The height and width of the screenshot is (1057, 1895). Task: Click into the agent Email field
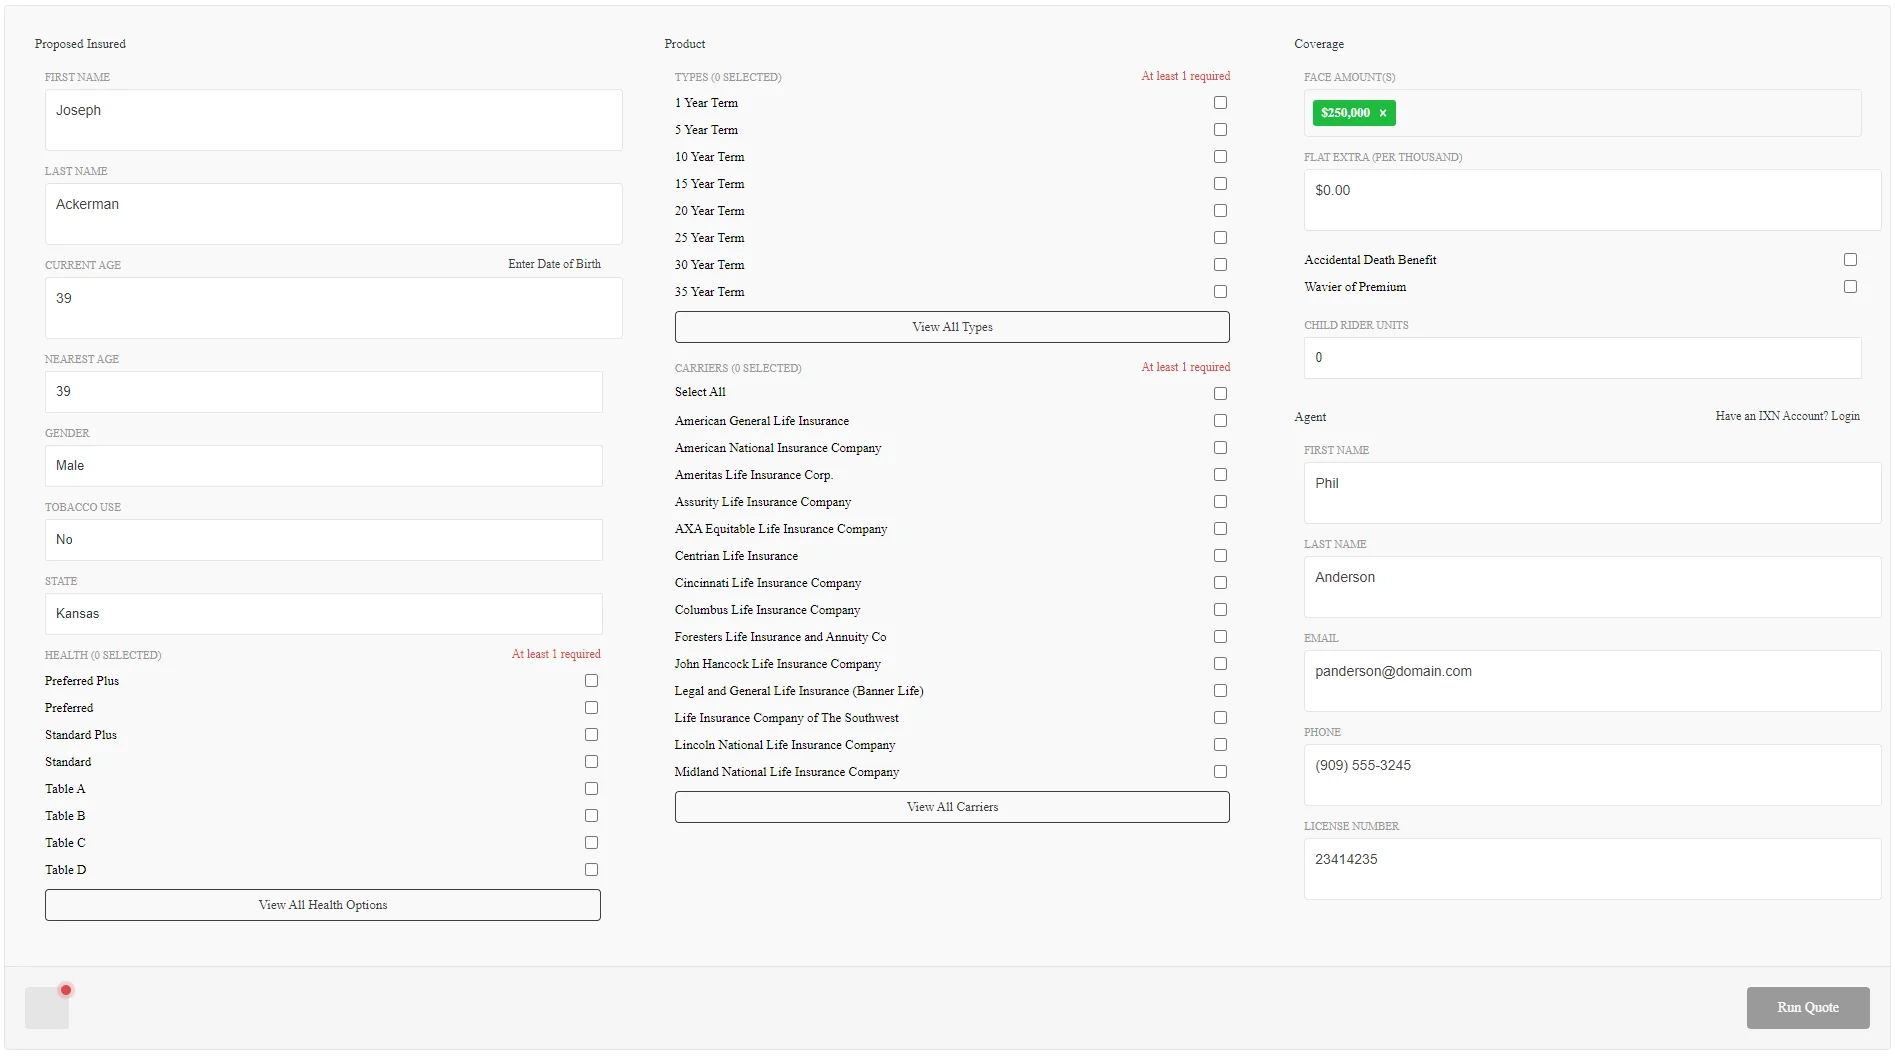[x=1591, y=681]
